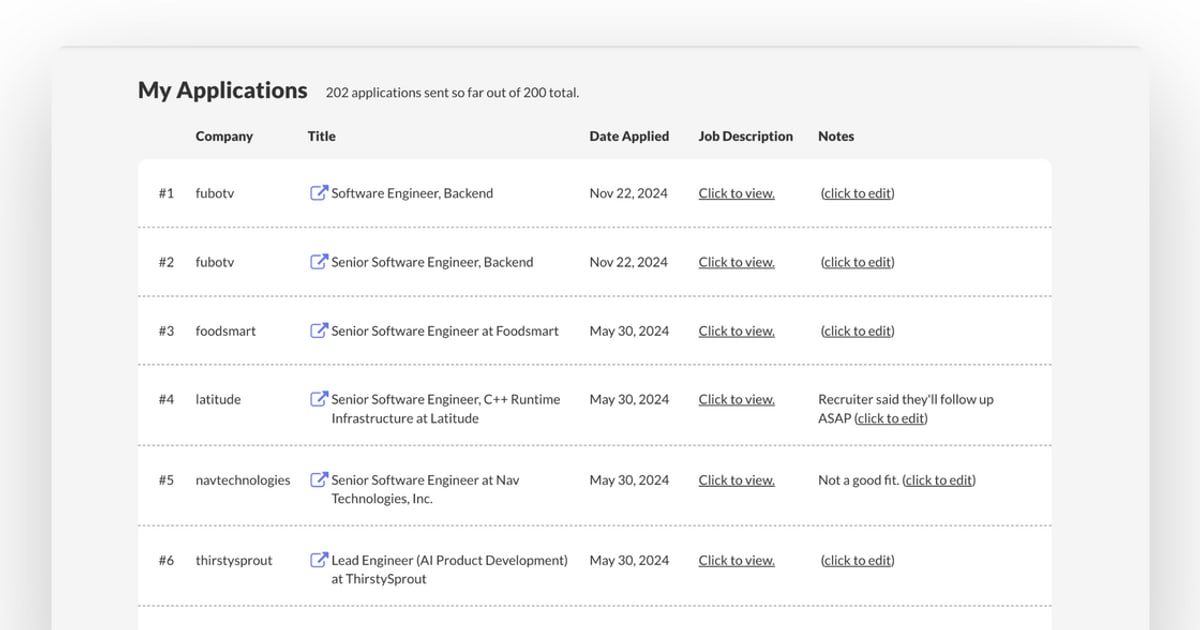Click the Date Applied column header
The width and height of the screenshot is (1200, 630).
(x=629, y=136)
